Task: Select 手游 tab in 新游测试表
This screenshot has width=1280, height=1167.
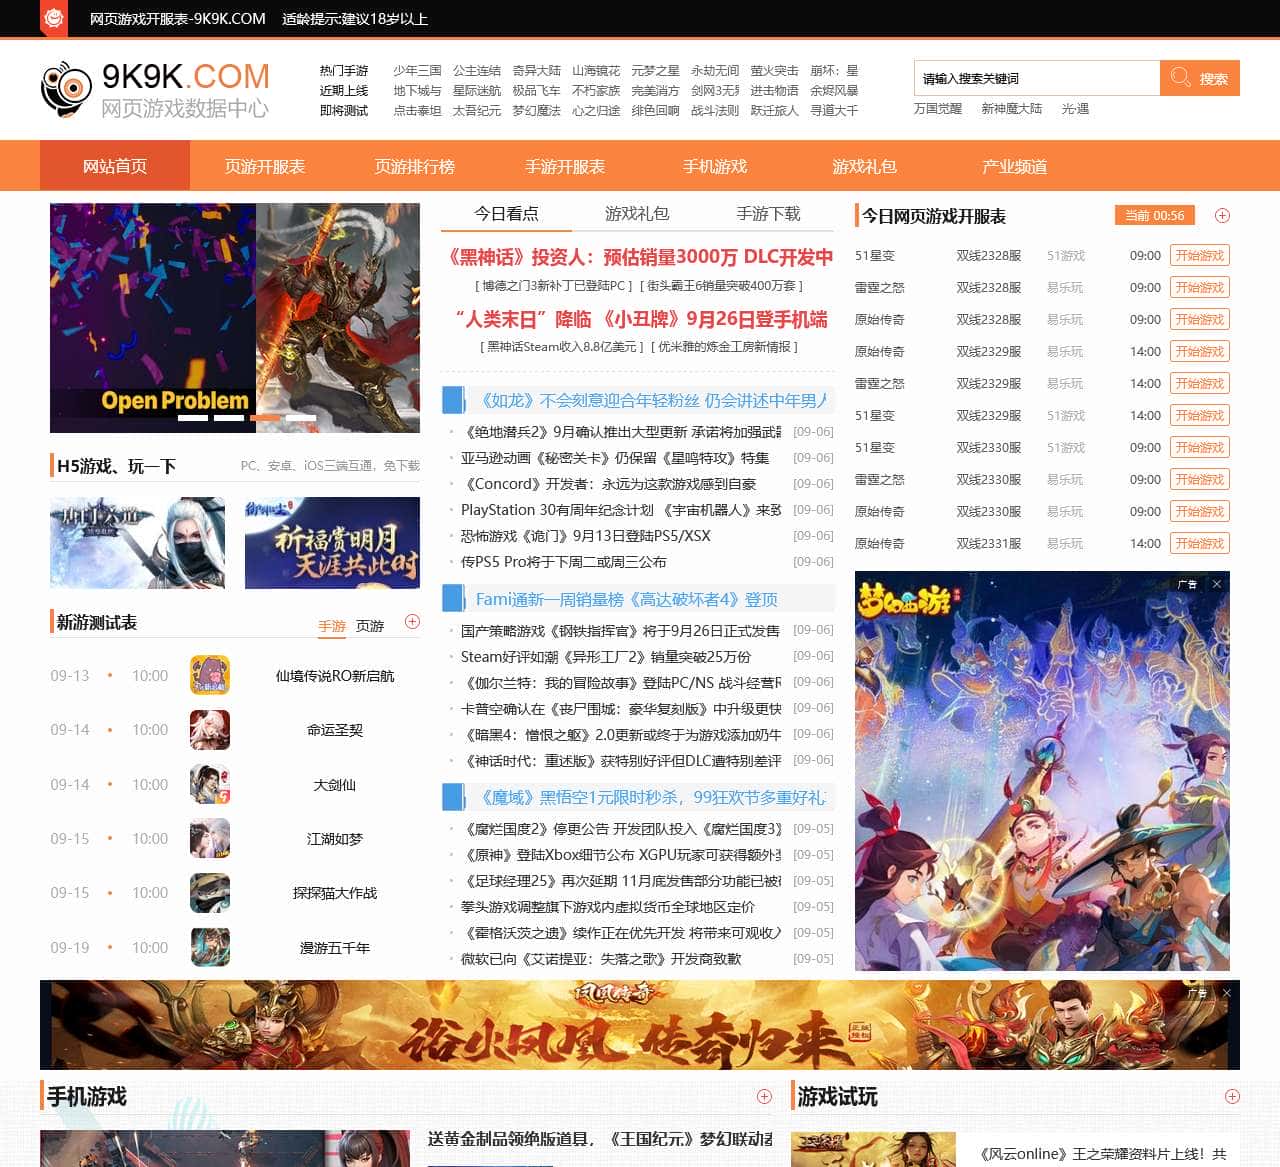Action: coord(332,626)
